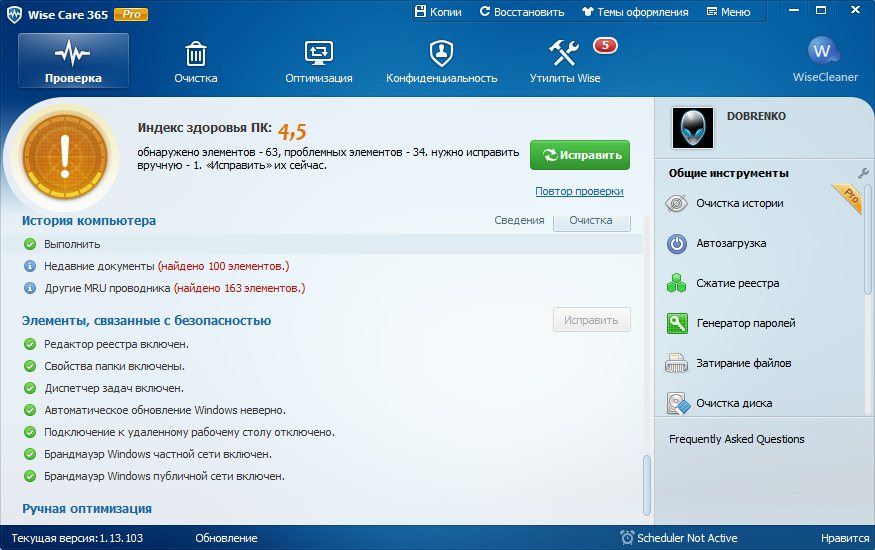Screen dimensions: 875x550
Task: Click Frequently Asked Questions link
Action: tap(737, 439)
